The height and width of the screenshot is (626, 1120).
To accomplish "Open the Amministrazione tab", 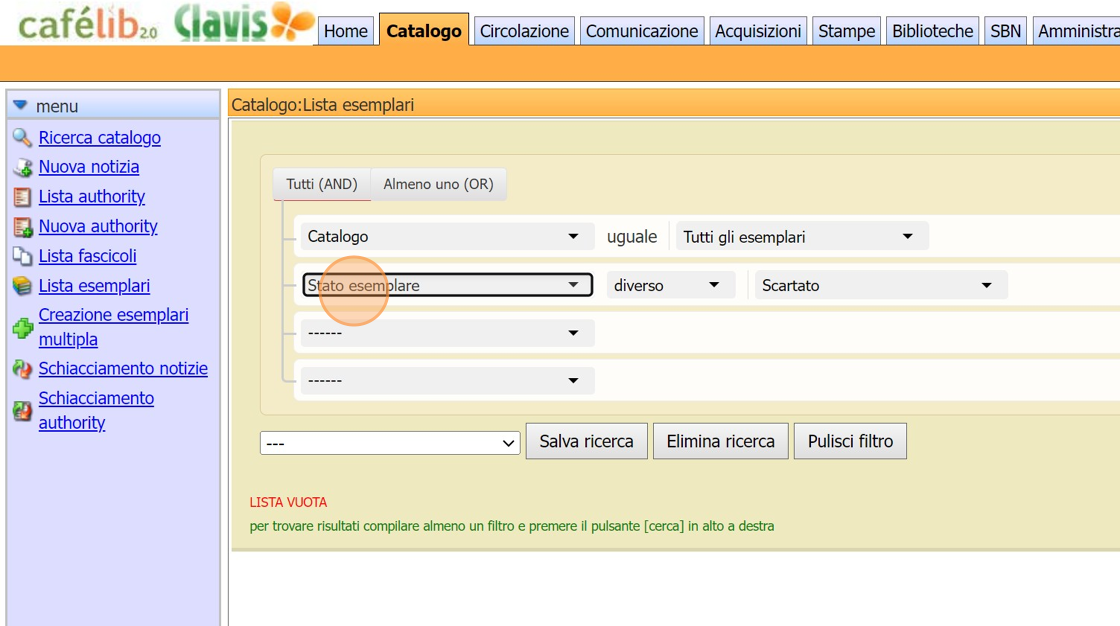I will click(1076, 31).
